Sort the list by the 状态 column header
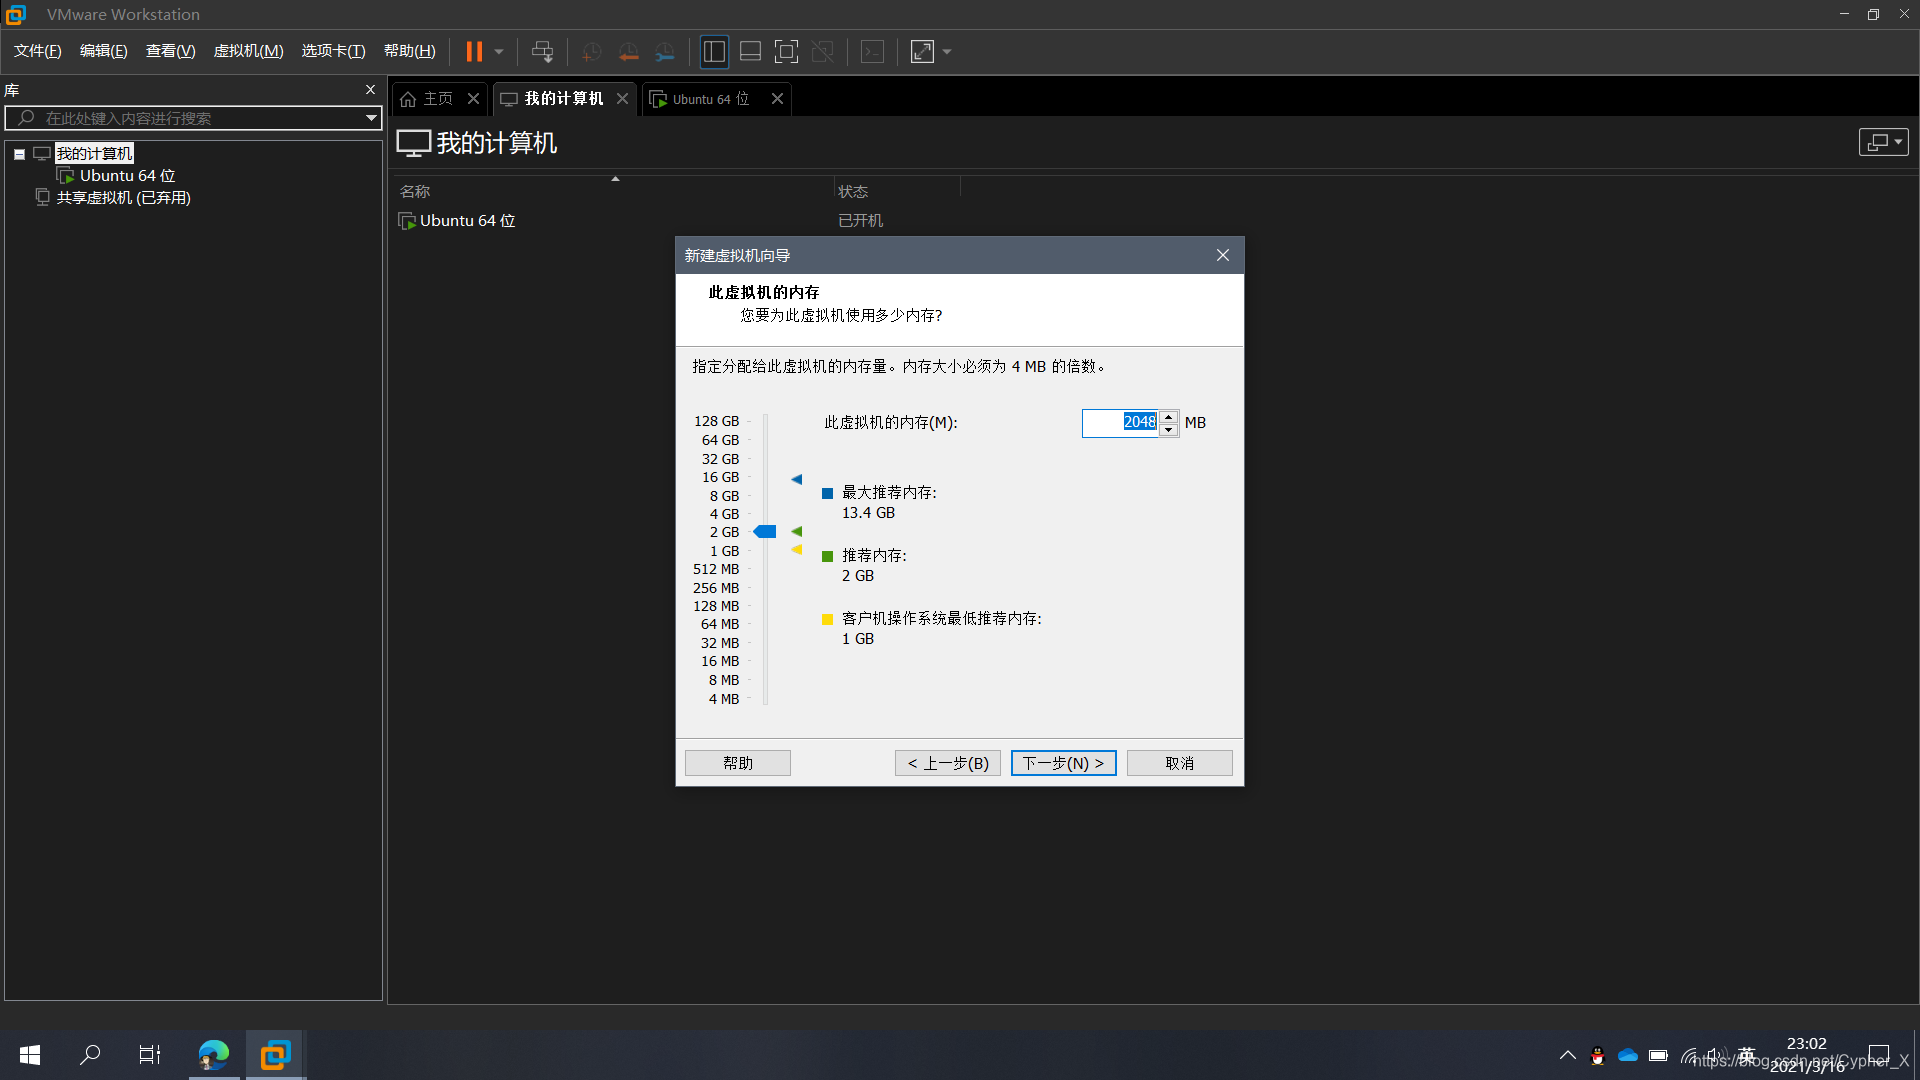The image size is (1920, 1080). coord(853,191)
